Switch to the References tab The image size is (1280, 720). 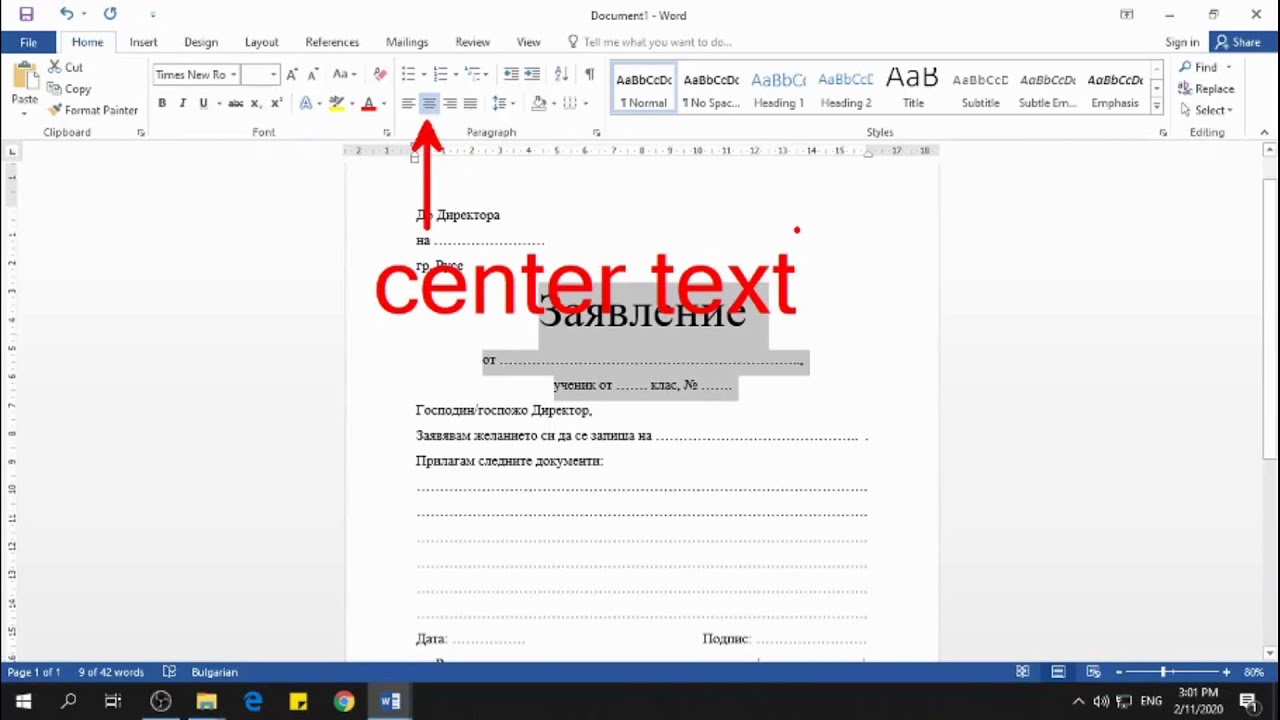click(332, 42)
